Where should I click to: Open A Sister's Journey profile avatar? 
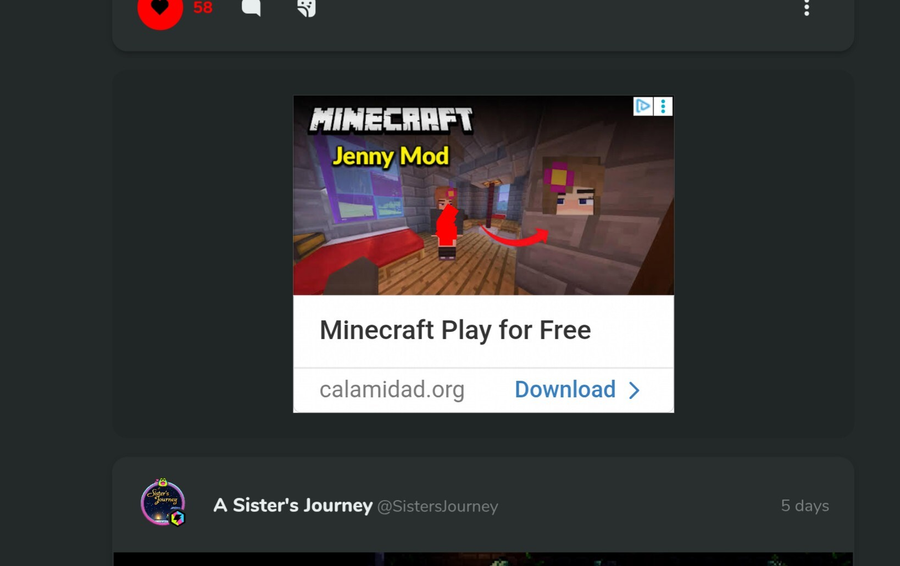(x=163, y=502)
